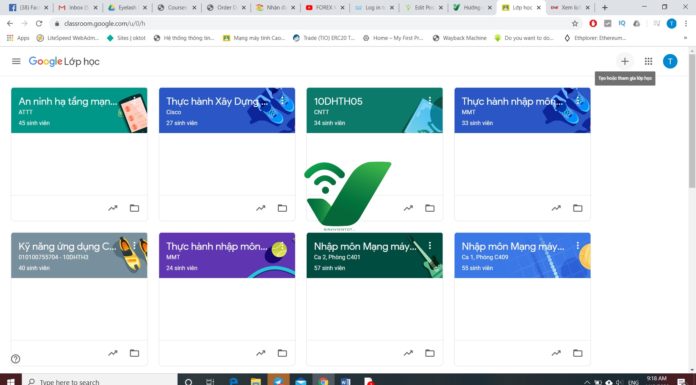Open gradebook icon on Thực hành Xây Dựng card
The height and width of the screenshot is (385, 696).
pyautogui.click(x=261, y=208)
